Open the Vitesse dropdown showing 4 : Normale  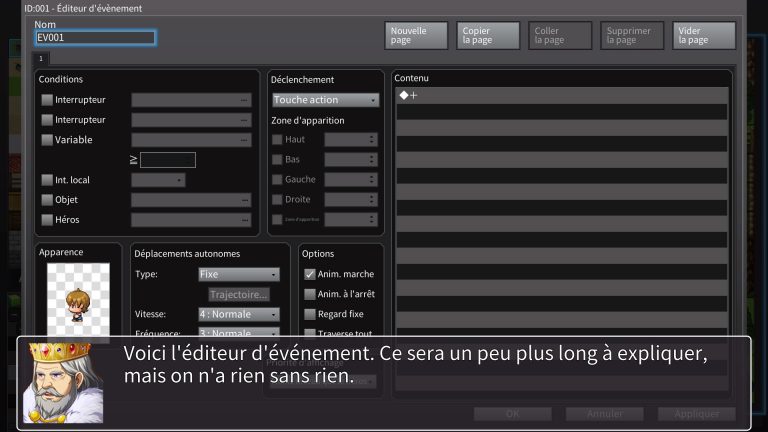pos(239,314)
